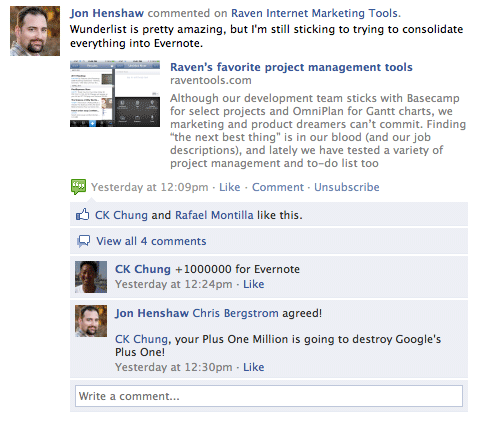Expand View all 4 comments
This screenshot has width=482, height=421.
[151, 241]
